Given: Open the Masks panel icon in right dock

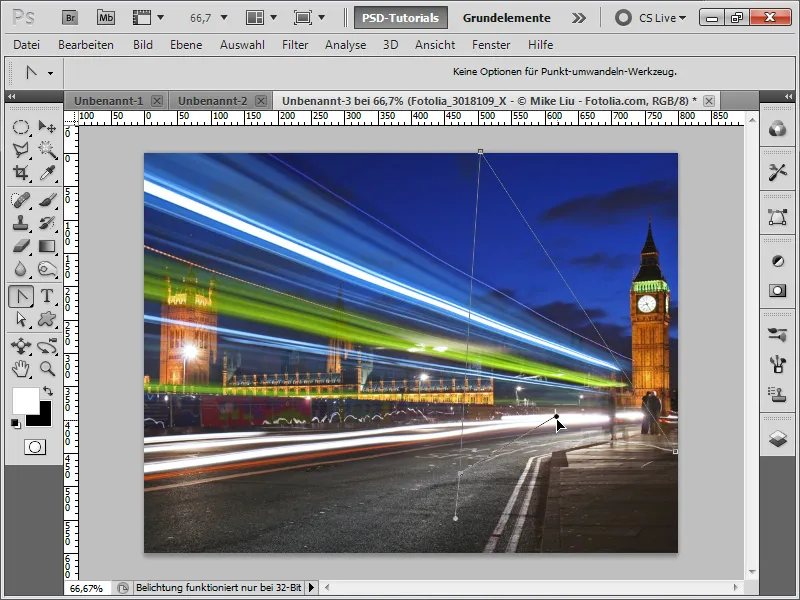Looking at the screenshot, I should 778,290.
